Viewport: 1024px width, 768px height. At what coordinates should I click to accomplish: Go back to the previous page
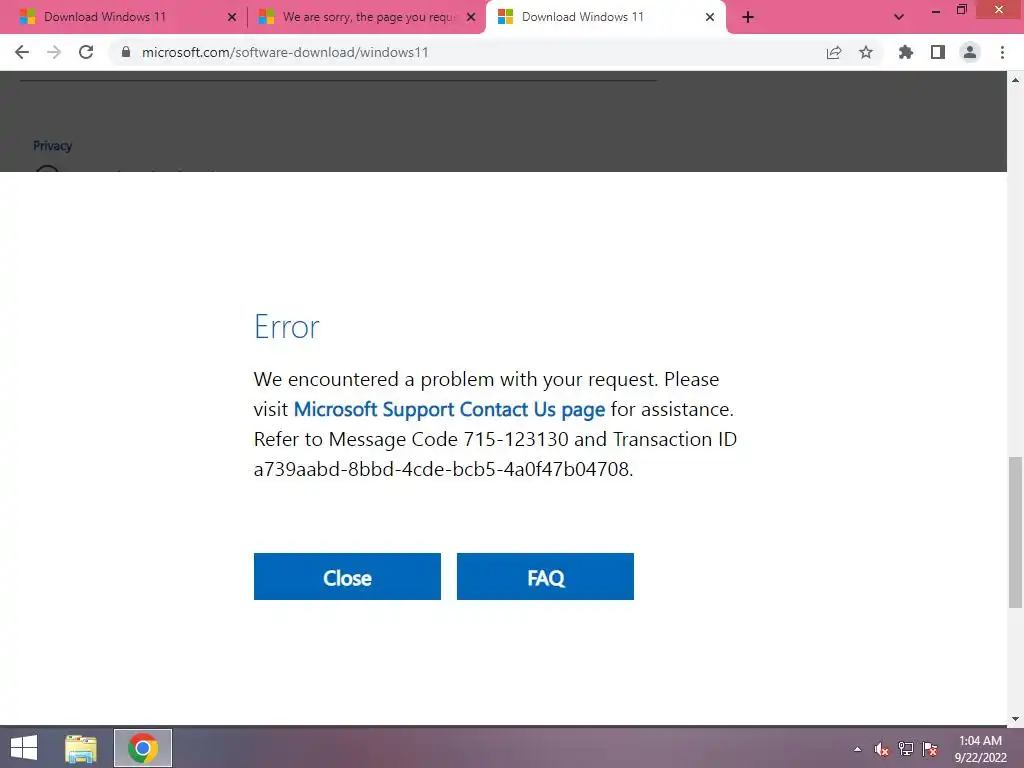coord(22,52)
